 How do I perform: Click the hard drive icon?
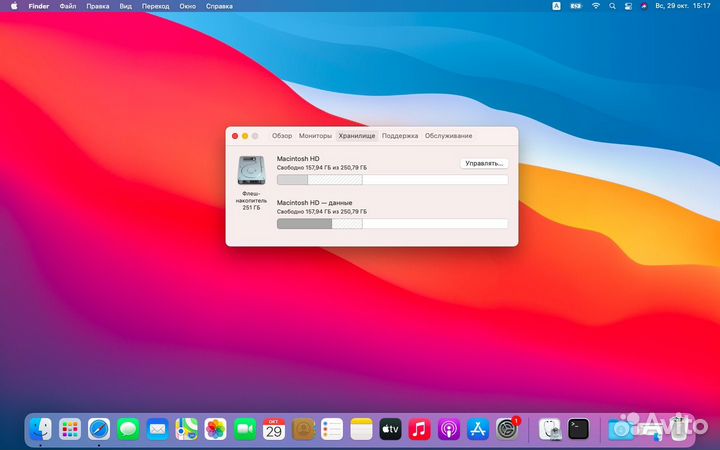tap(251, 170)
